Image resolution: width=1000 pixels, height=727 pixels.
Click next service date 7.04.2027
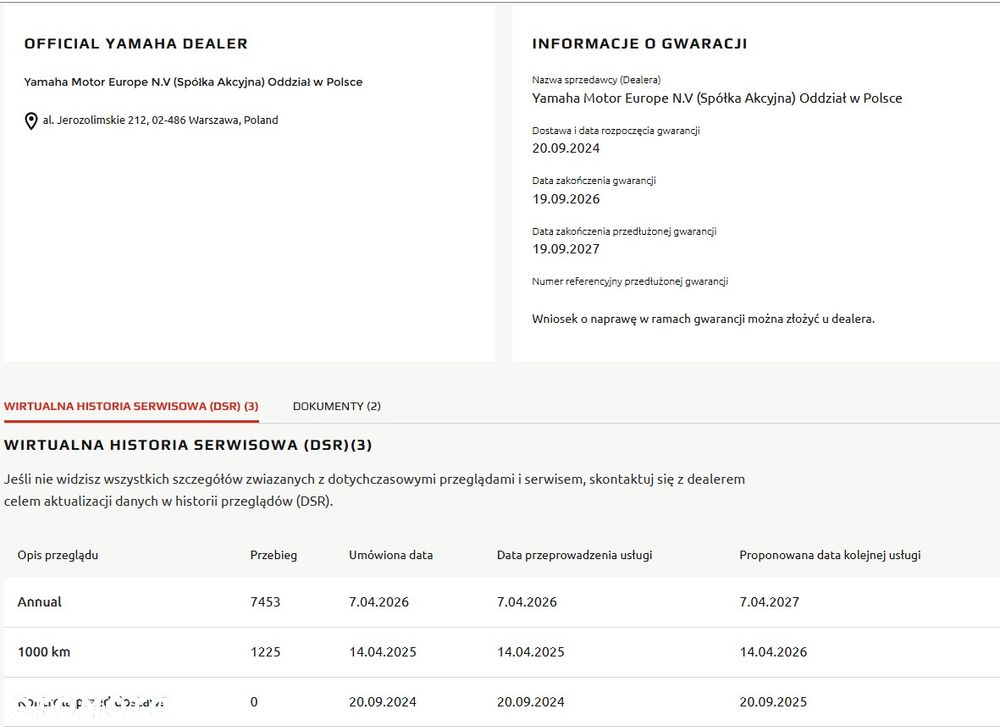click(x=769, y=602)
